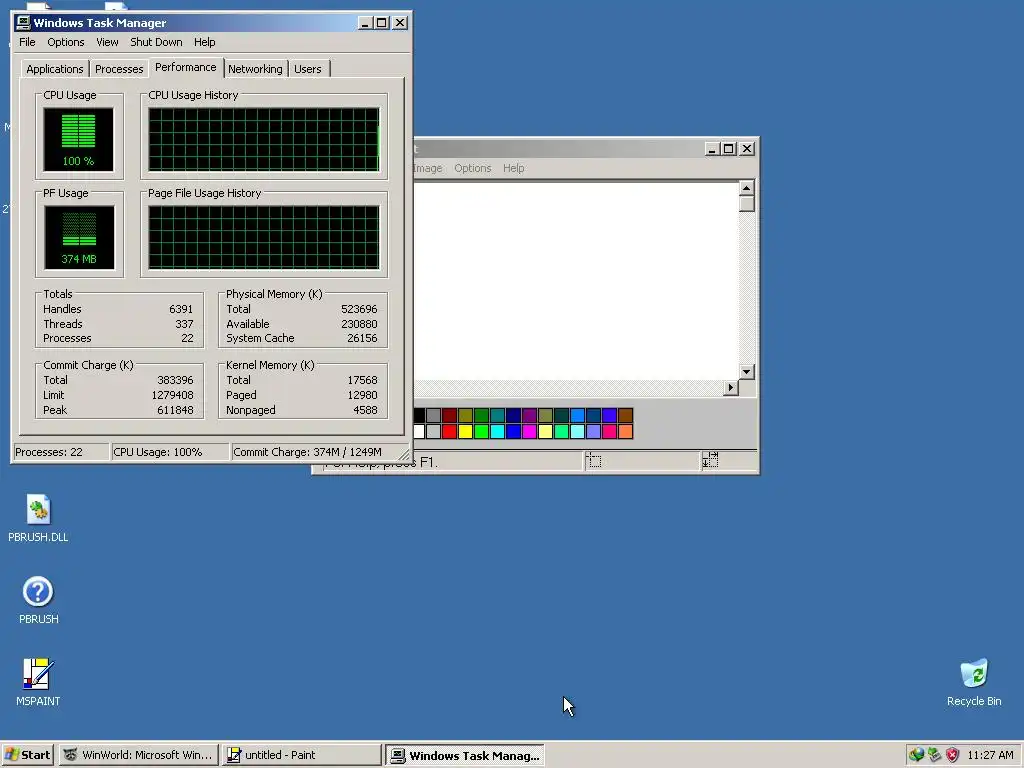Click the security alert shield tray icon
This screenshot has height=768, width=1024.
(x=953, y=755)
